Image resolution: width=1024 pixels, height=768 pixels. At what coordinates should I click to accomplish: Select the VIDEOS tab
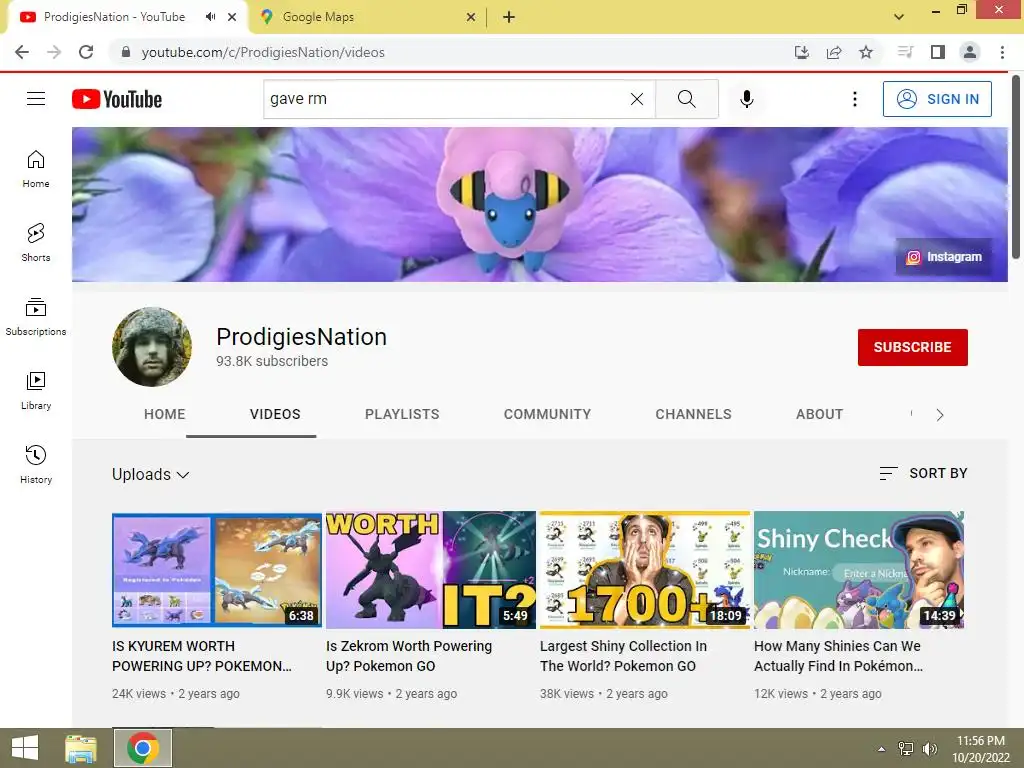tap(275, 414)
